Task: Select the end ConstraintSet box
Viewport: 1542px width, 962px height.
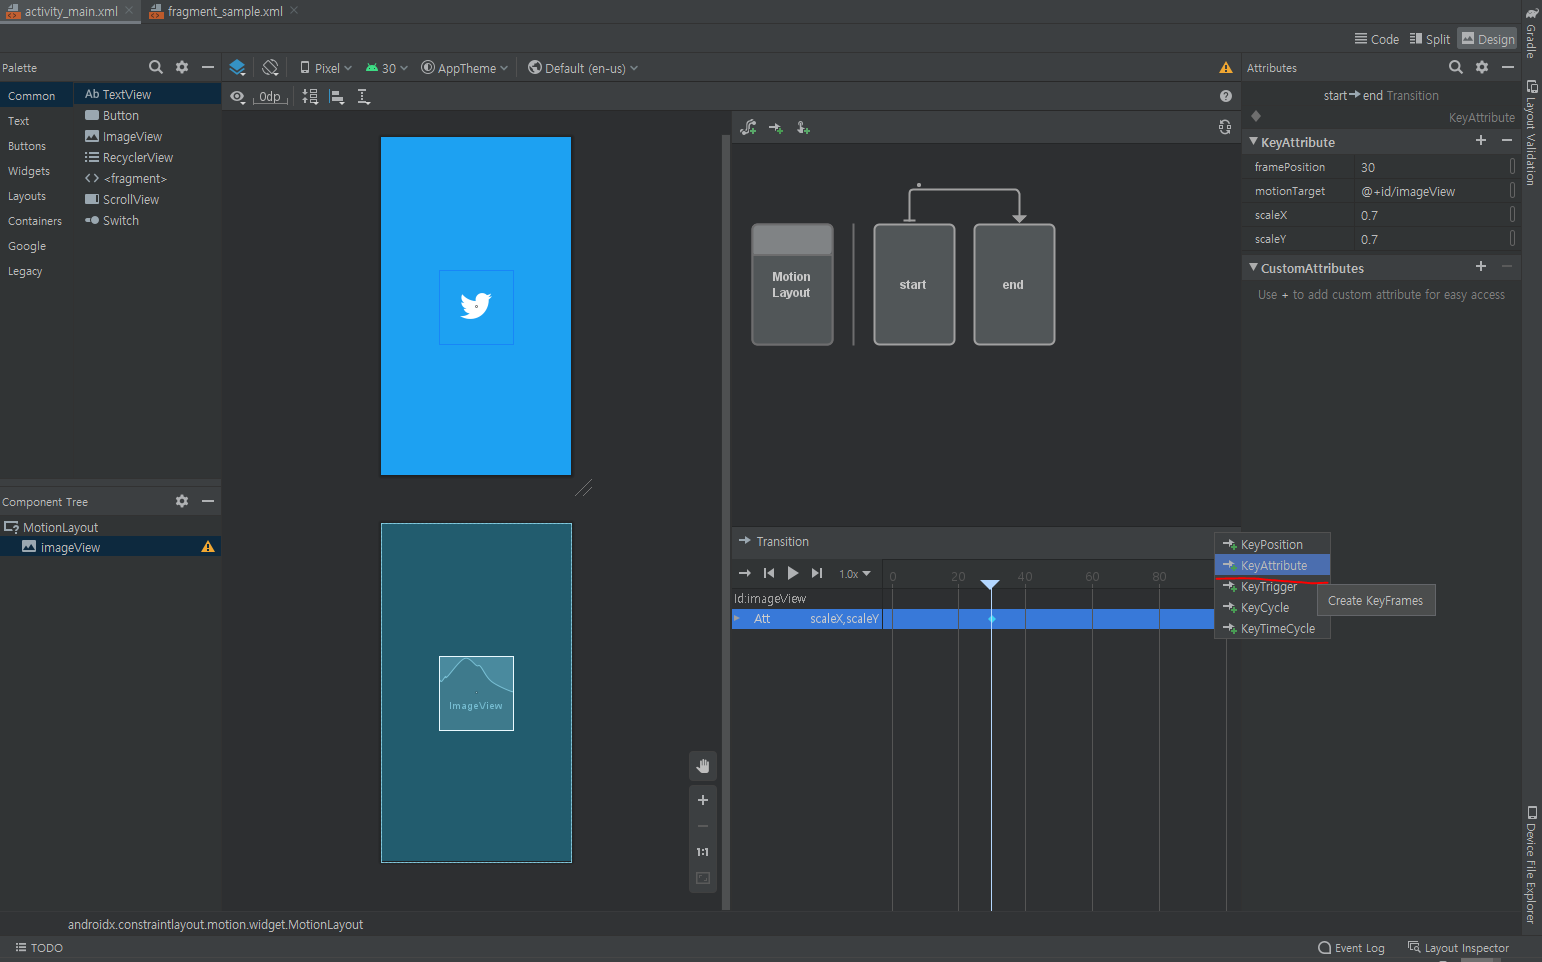Action: coord(1014,285)
